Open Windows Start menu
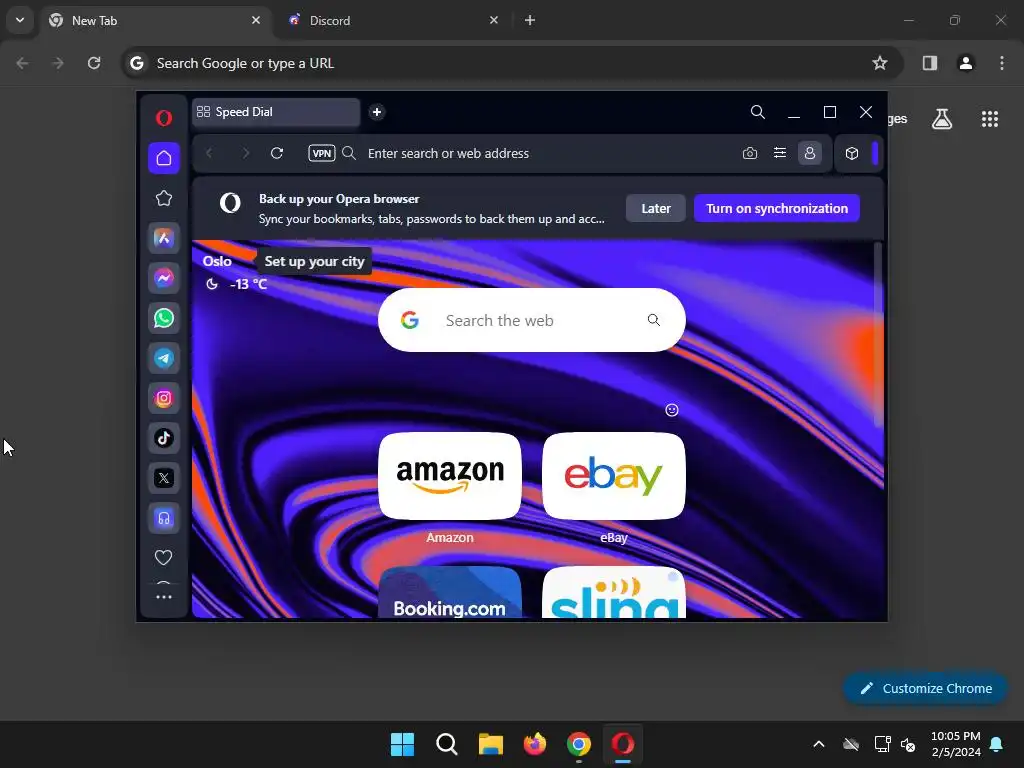Viewport: 1024px width, 768px height. click(402, 744)
